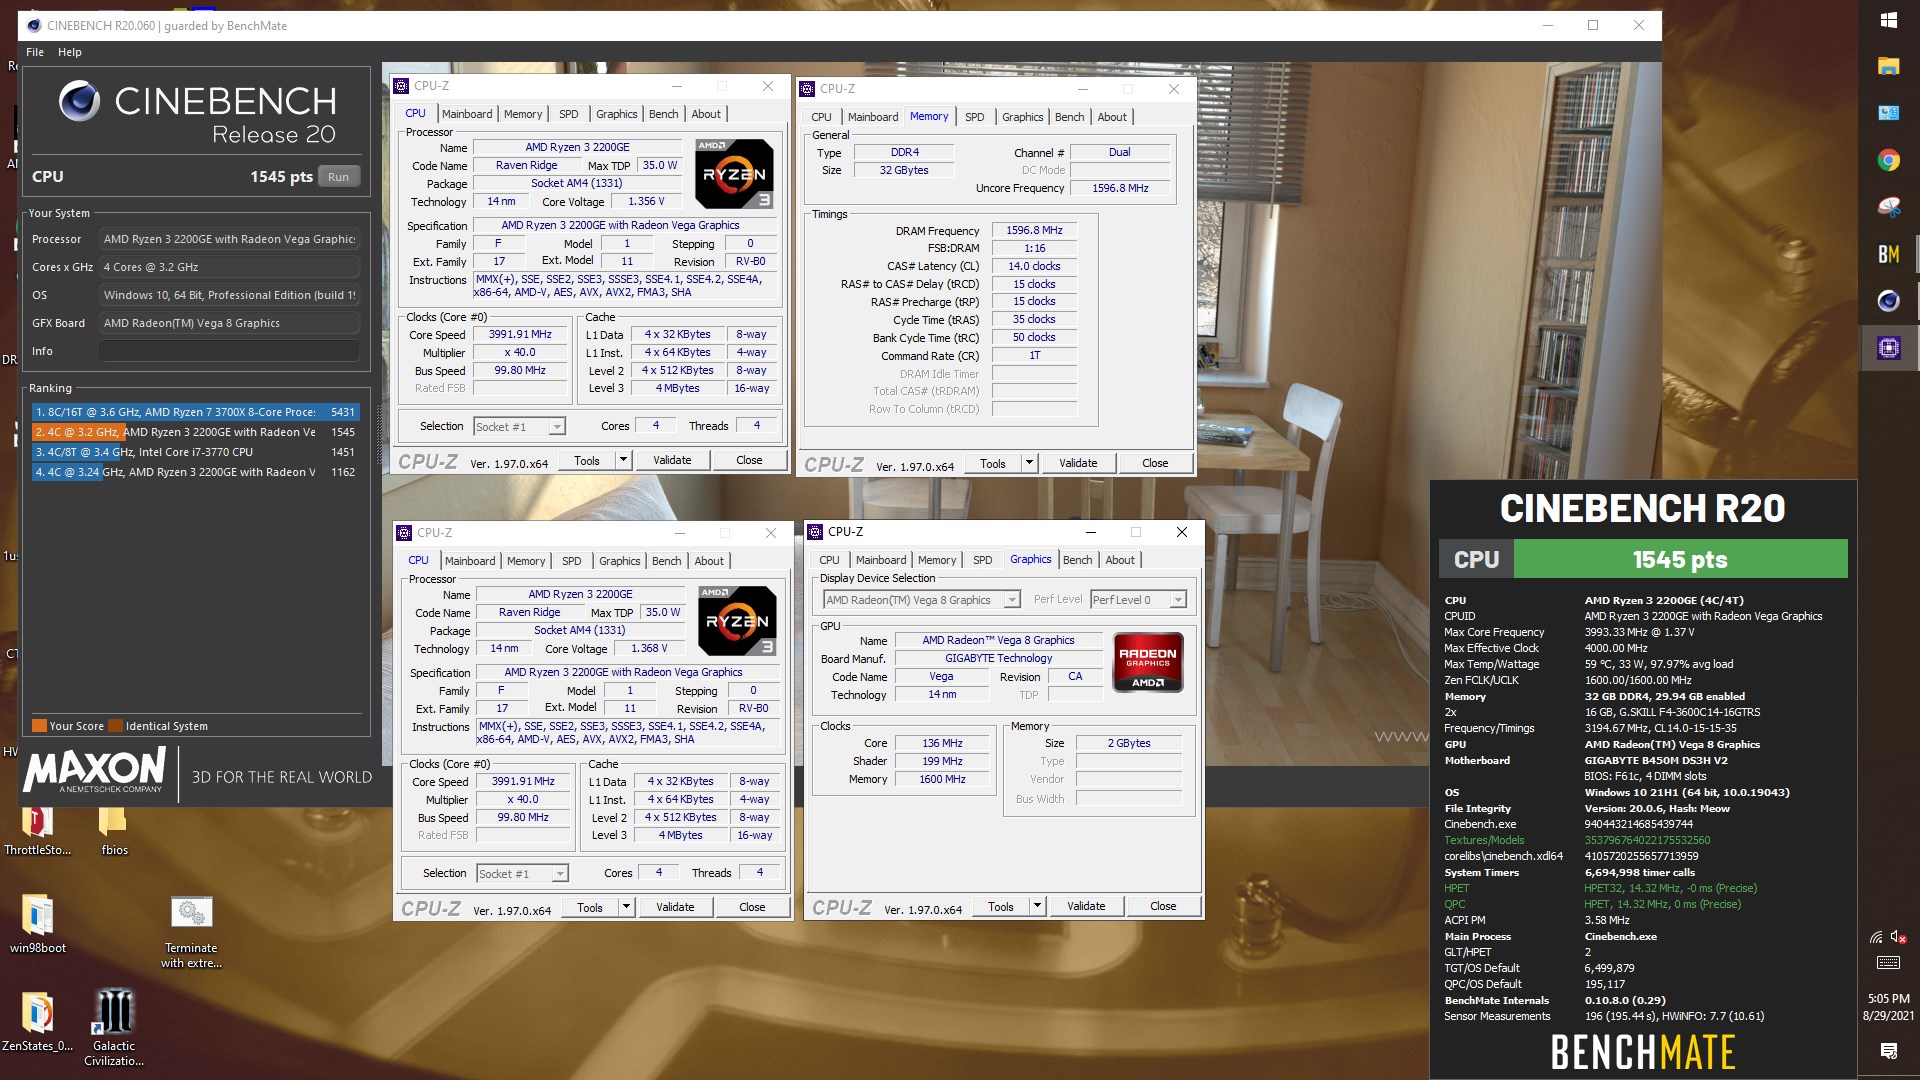Select the 4C @ 3.24 GHz ranking entry
The image size is (1920, 1080).
[x=195, y=472]
